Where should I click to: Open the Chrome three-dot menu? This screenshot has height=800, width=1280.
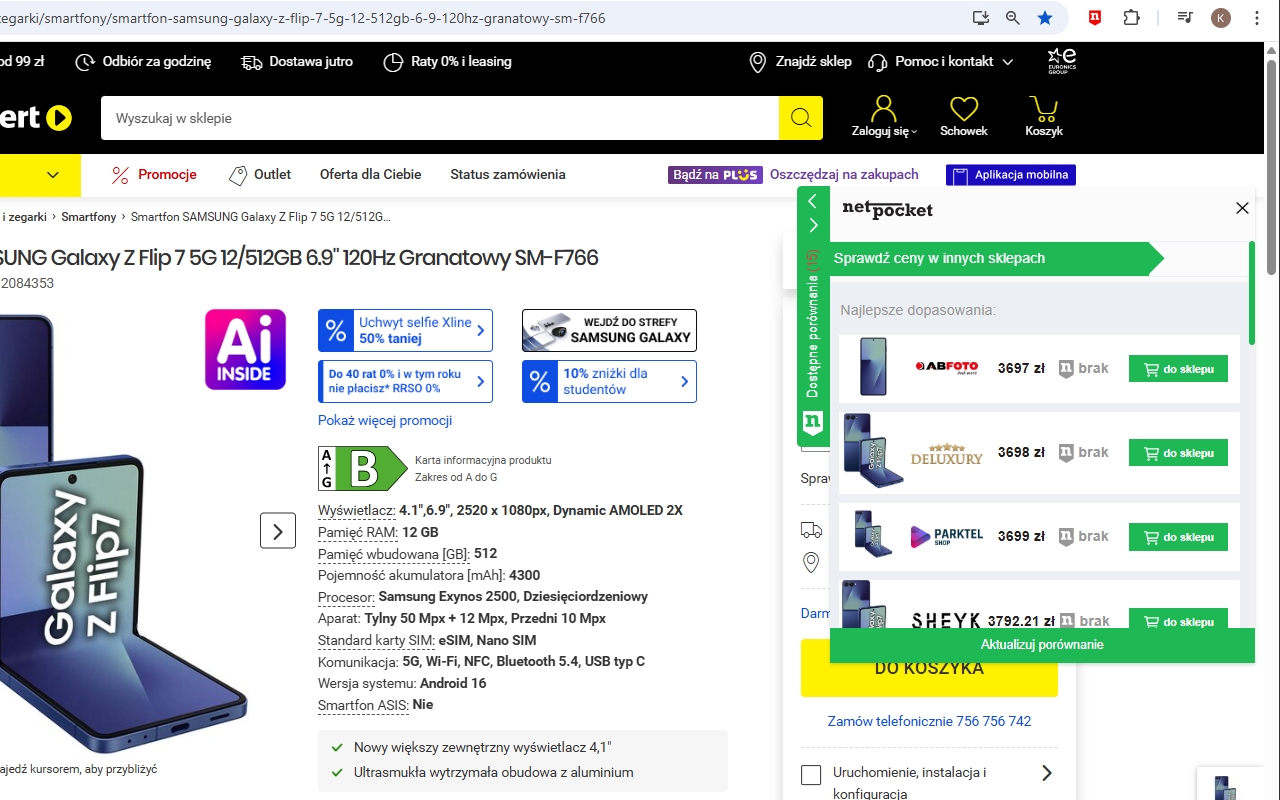point(1257,18)
